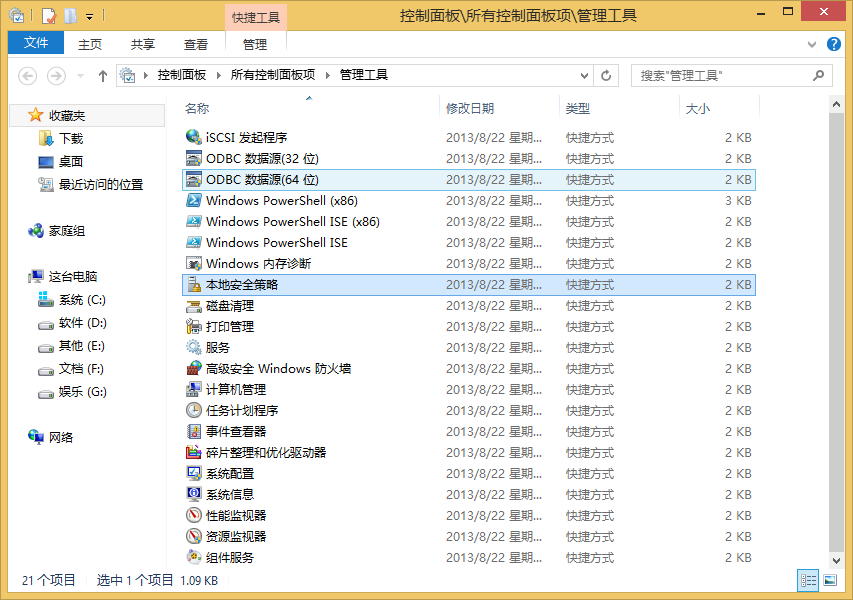Click the 任务计划程序 clock icon
This screenshot has height=600, width=853.
(x=193, y=410)
